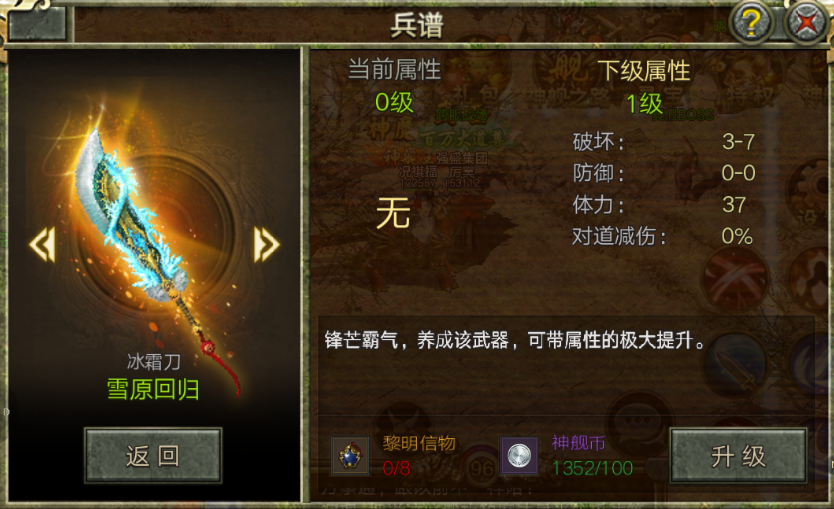Tap the dimmed sword skill icon
Image resolution: width=834 pixels, height=509 pixels.
(736, 364)
